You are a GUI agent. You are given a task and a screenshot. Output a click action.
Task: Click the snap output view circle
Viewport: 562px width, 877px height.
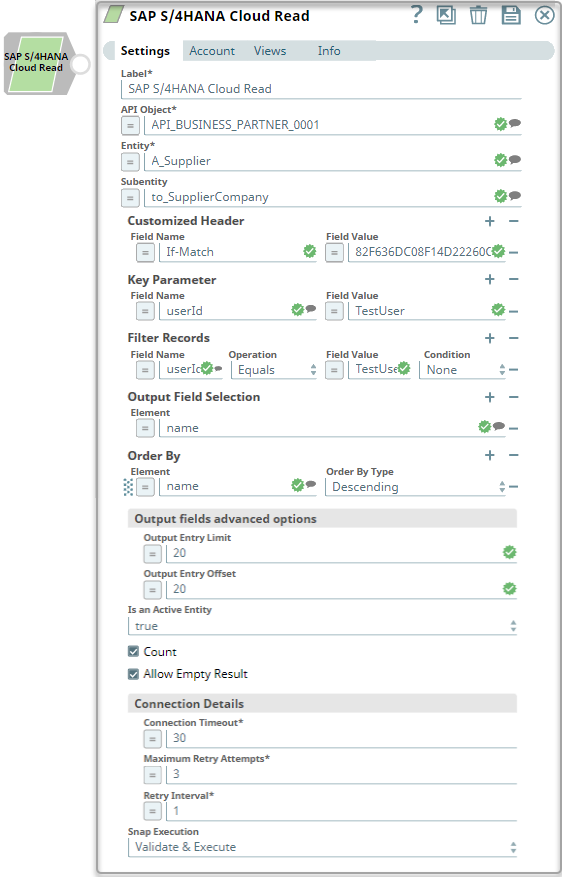pyautogui.click(x=81, y=64)
